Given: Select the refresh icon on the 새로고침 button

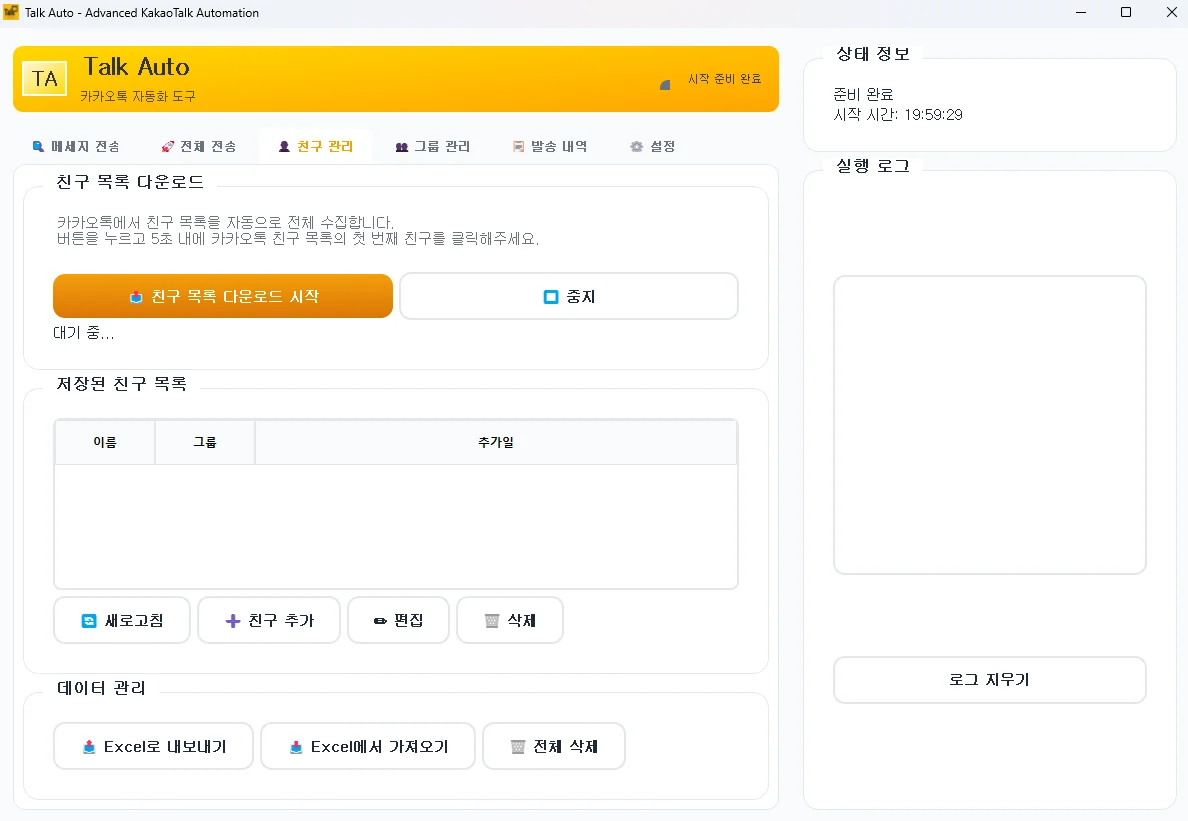Looking at the screenshot, I should tap(91, 620).
